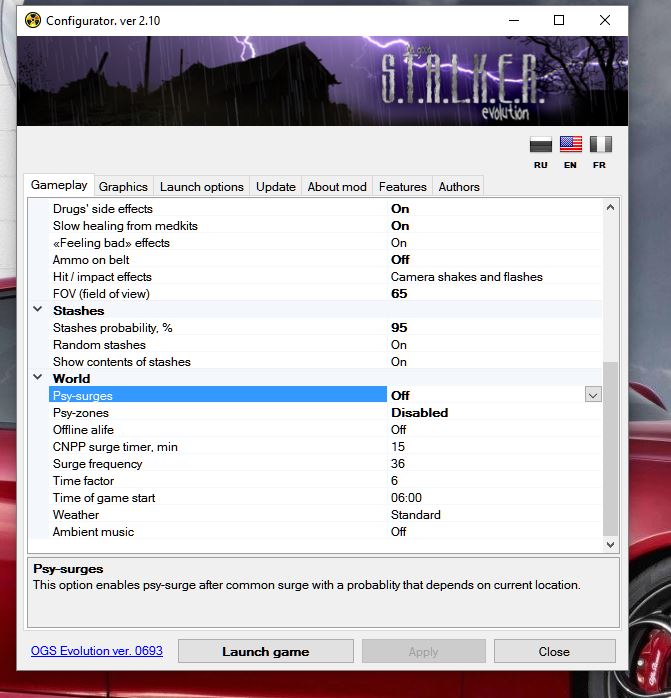Click Weather value Standard
This screenshot has height=698, width=671.
(415, 515)
